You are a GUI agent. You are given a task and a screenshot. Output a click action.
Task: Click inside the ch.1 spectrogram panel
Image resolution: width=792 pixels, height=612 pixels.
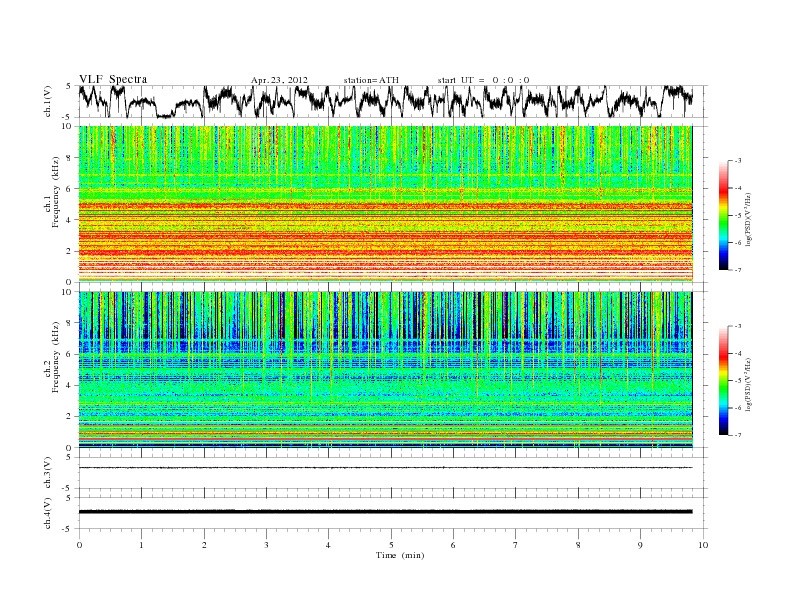pos(385,204)
